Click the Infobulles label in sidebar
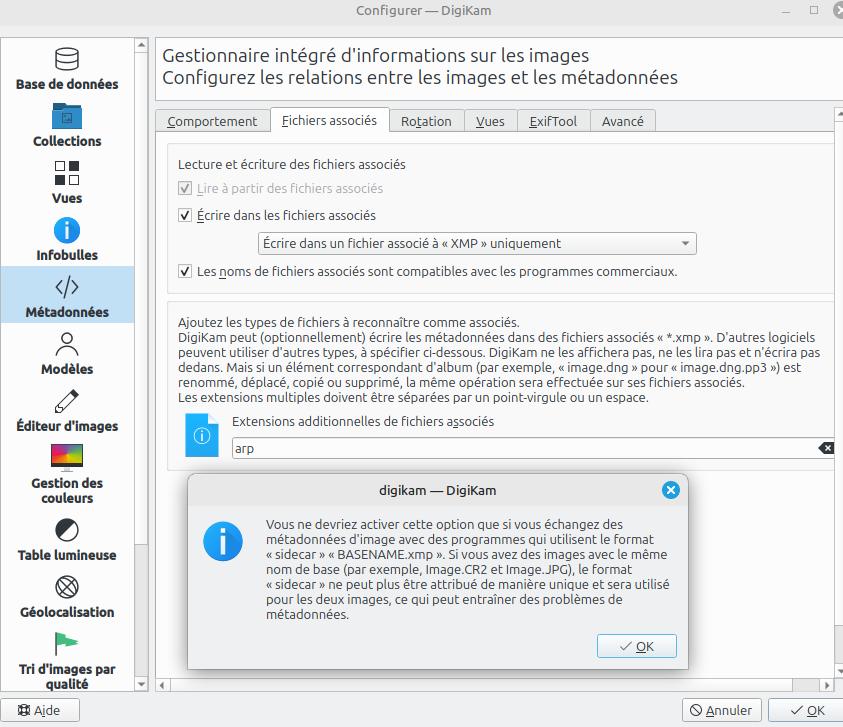This screenshot has width=843, height=727. [67, 255]
